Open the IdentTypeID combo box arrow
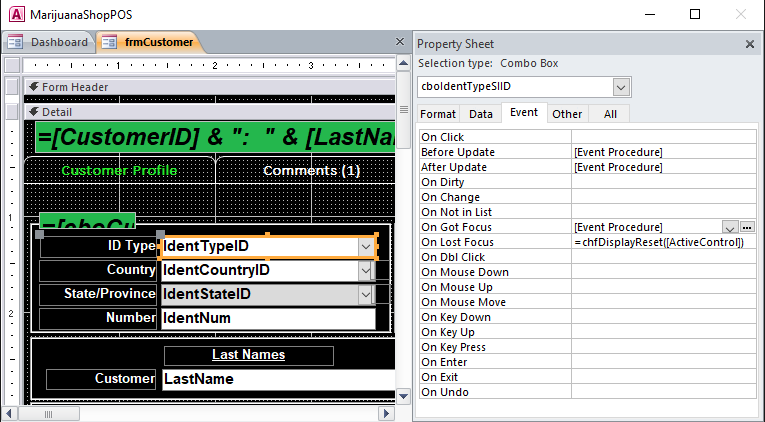 point(365,246)
